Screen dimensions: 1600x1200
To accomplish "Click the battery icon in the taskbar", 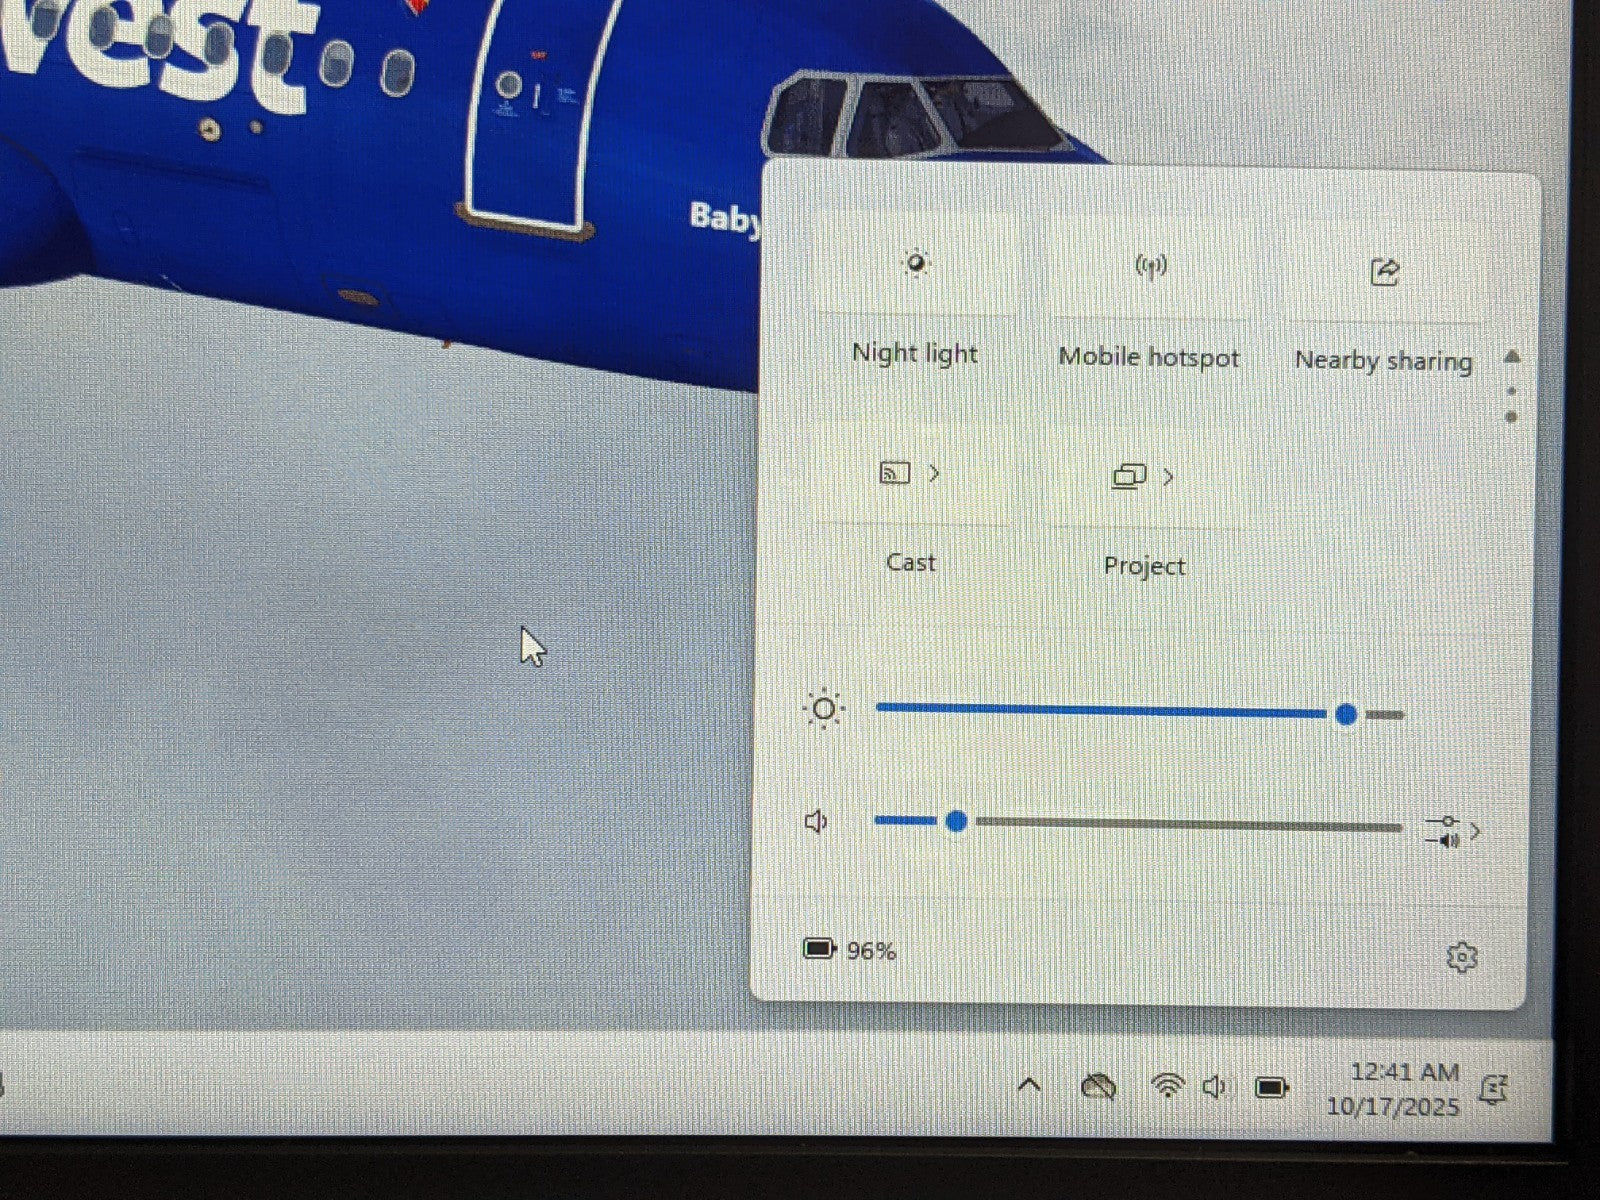I will (x=1271, y=1087).
